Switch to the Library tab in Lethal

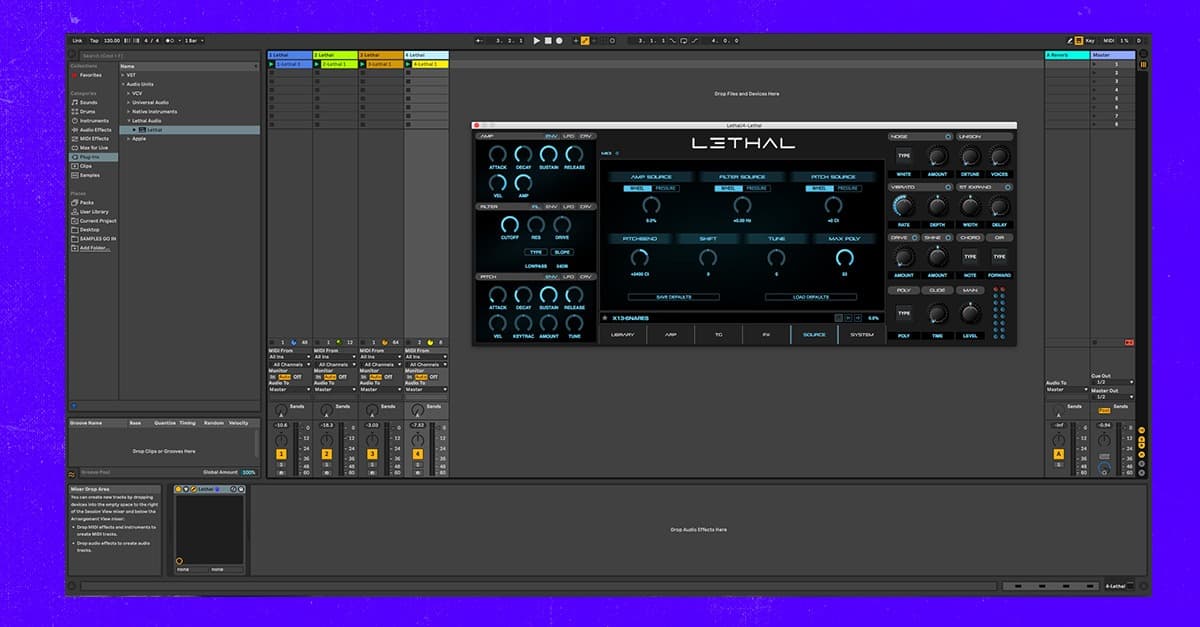click(623, 334)
